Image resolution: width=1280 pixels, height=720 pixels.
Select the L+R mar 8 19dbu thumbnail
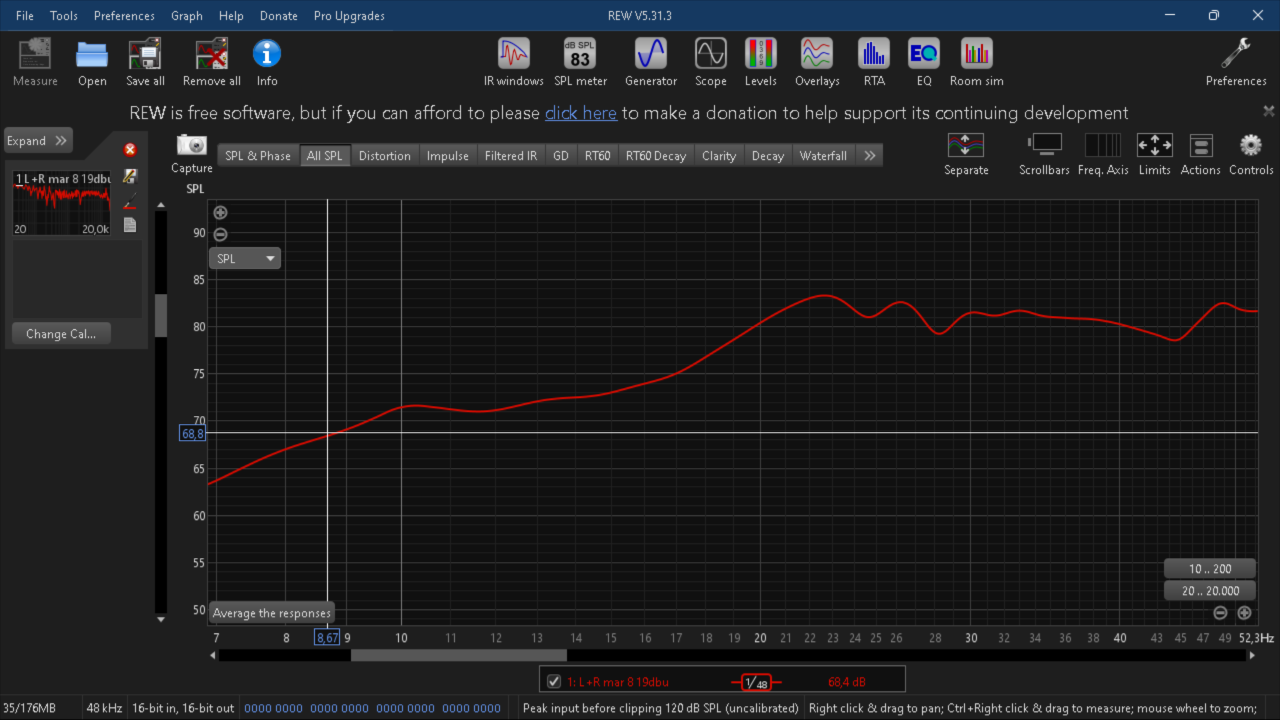point(62,203)
